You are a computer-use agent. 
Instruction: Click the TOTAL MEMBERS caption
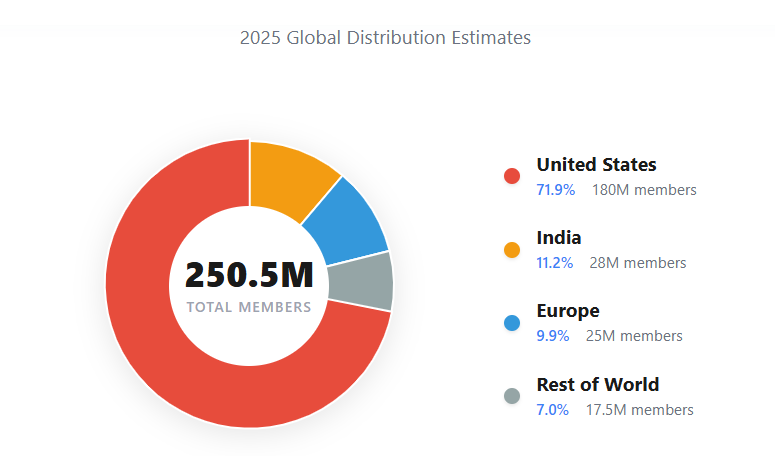[249, 307]
